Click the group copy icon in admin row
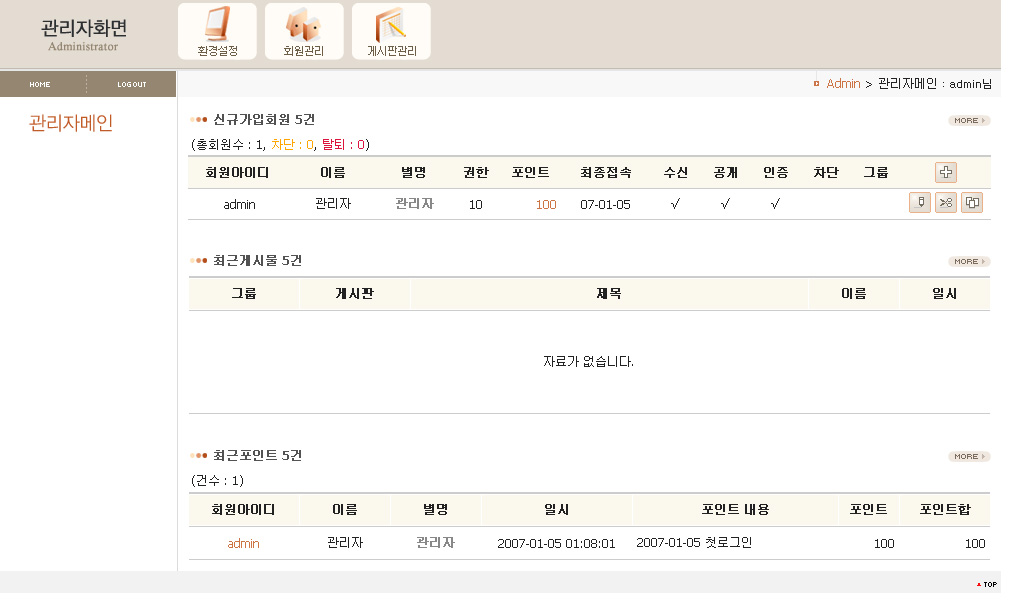The image size is (1009, 611). (971, 203)
